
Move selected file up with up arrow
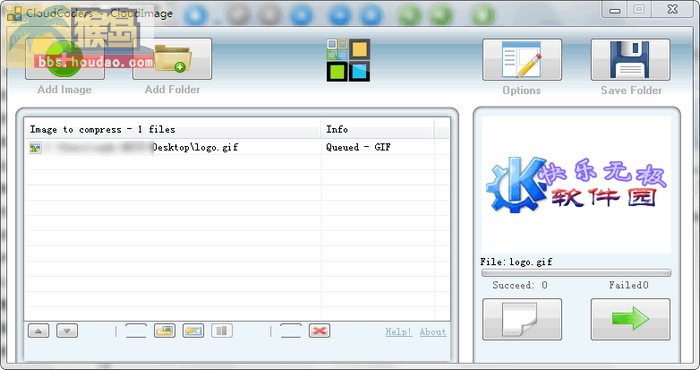38,331
